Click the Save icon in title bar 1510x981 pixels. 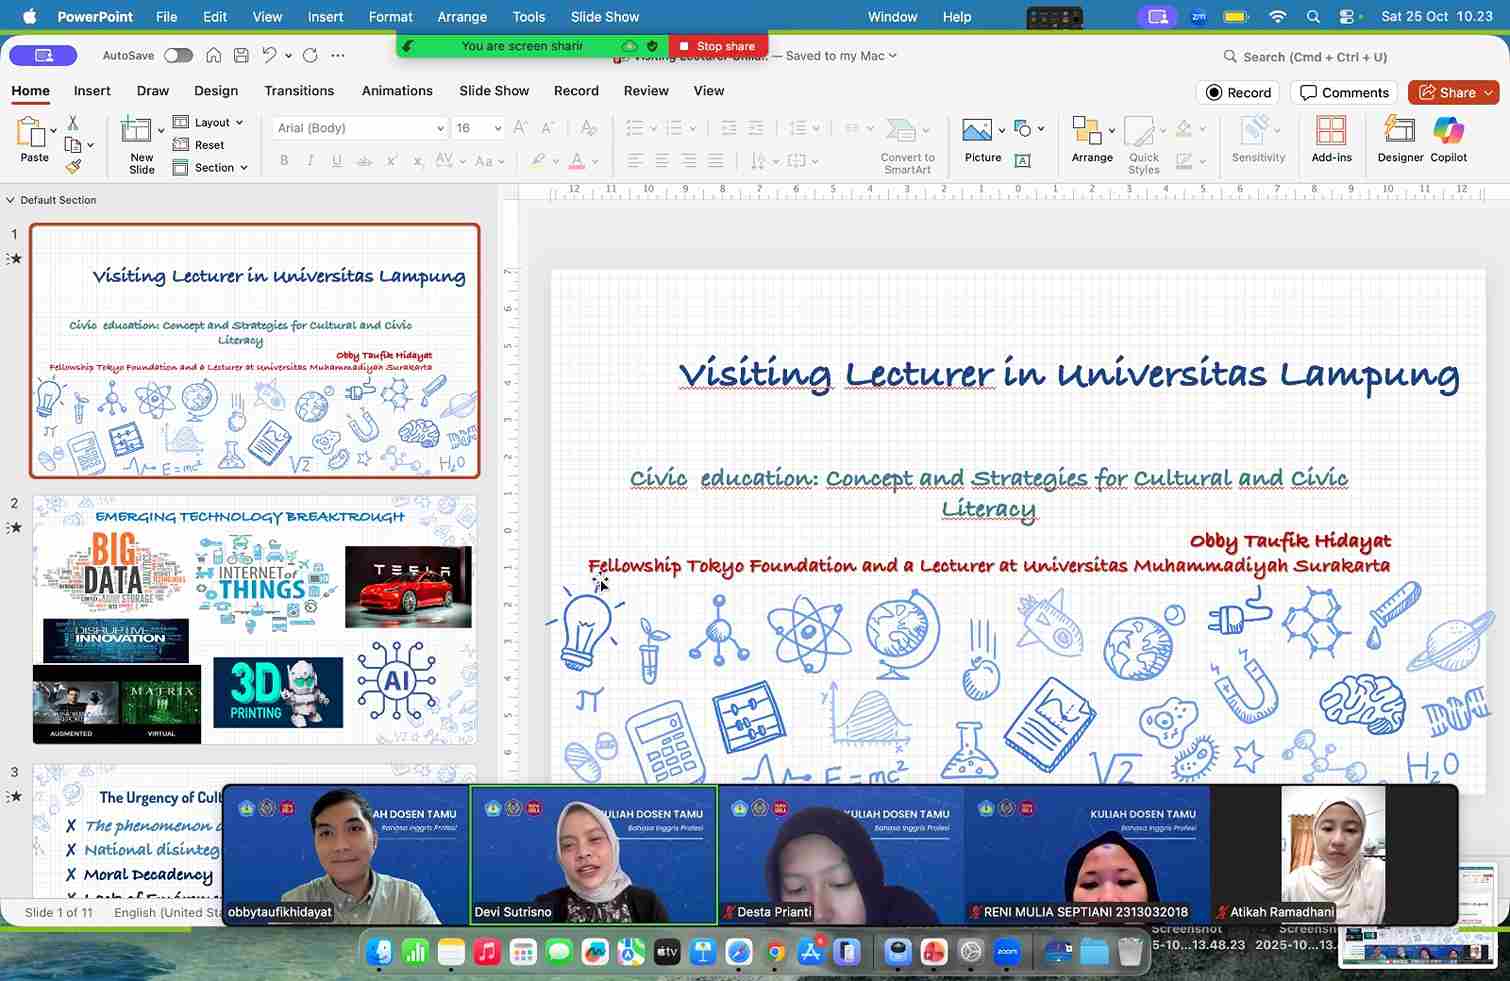(241, 56)
